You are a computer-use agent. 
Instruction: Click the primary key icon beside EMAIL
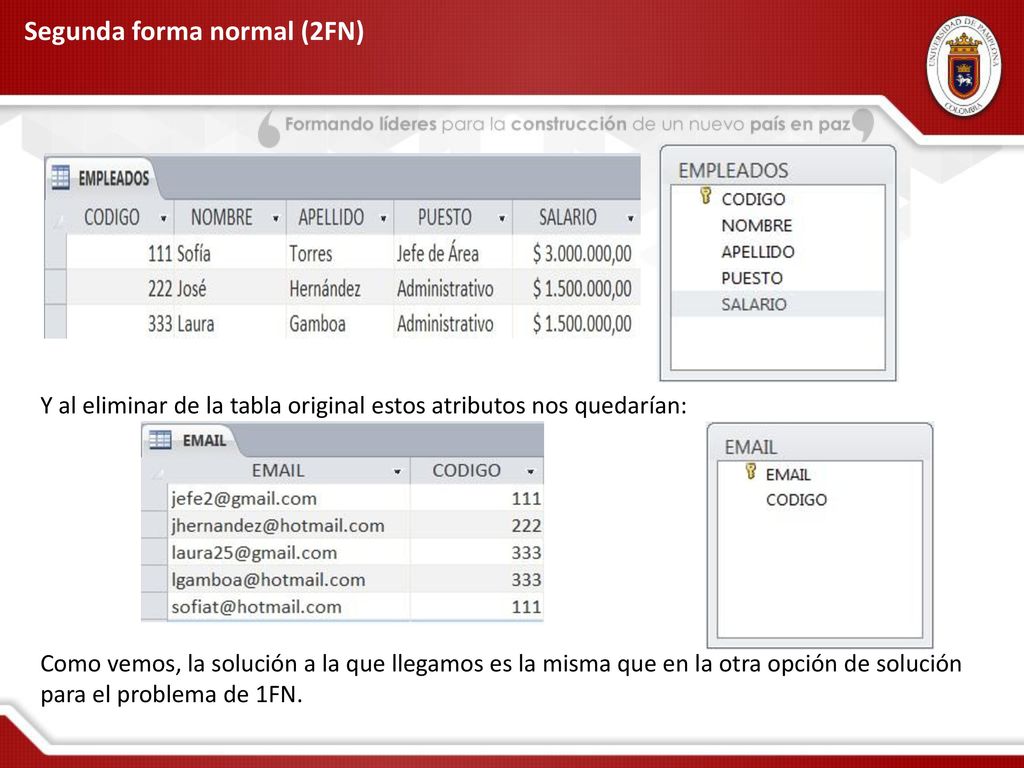750,472
